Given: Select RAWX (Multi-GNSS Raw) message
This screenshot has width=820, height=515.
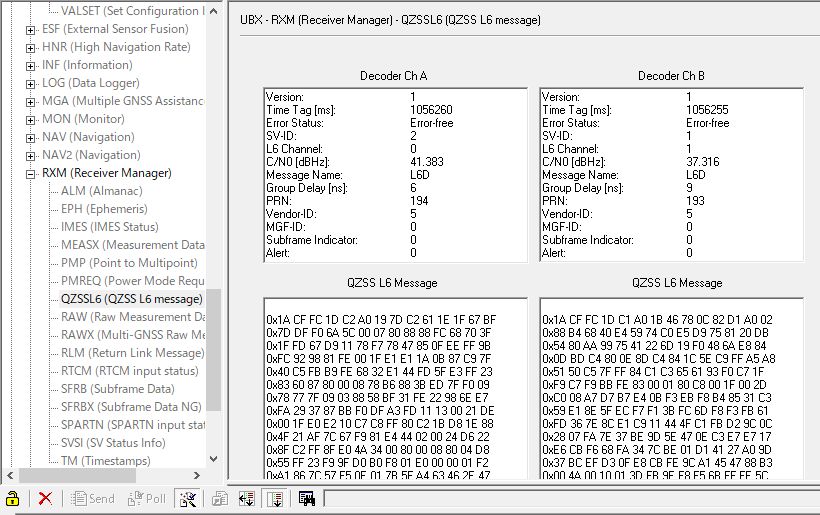Looking at the screenshot, I should (132, 335).
